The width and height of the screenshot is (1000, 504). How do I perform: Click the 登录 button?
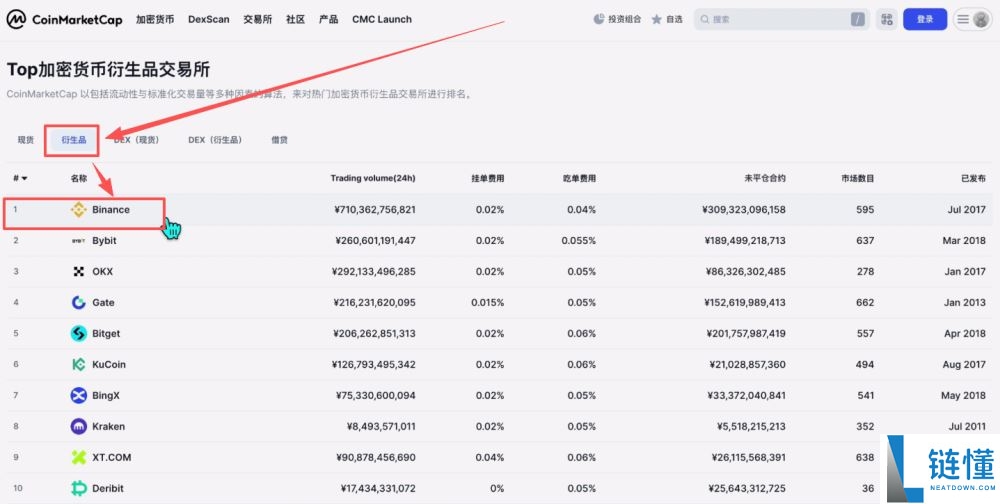[925, 19]
